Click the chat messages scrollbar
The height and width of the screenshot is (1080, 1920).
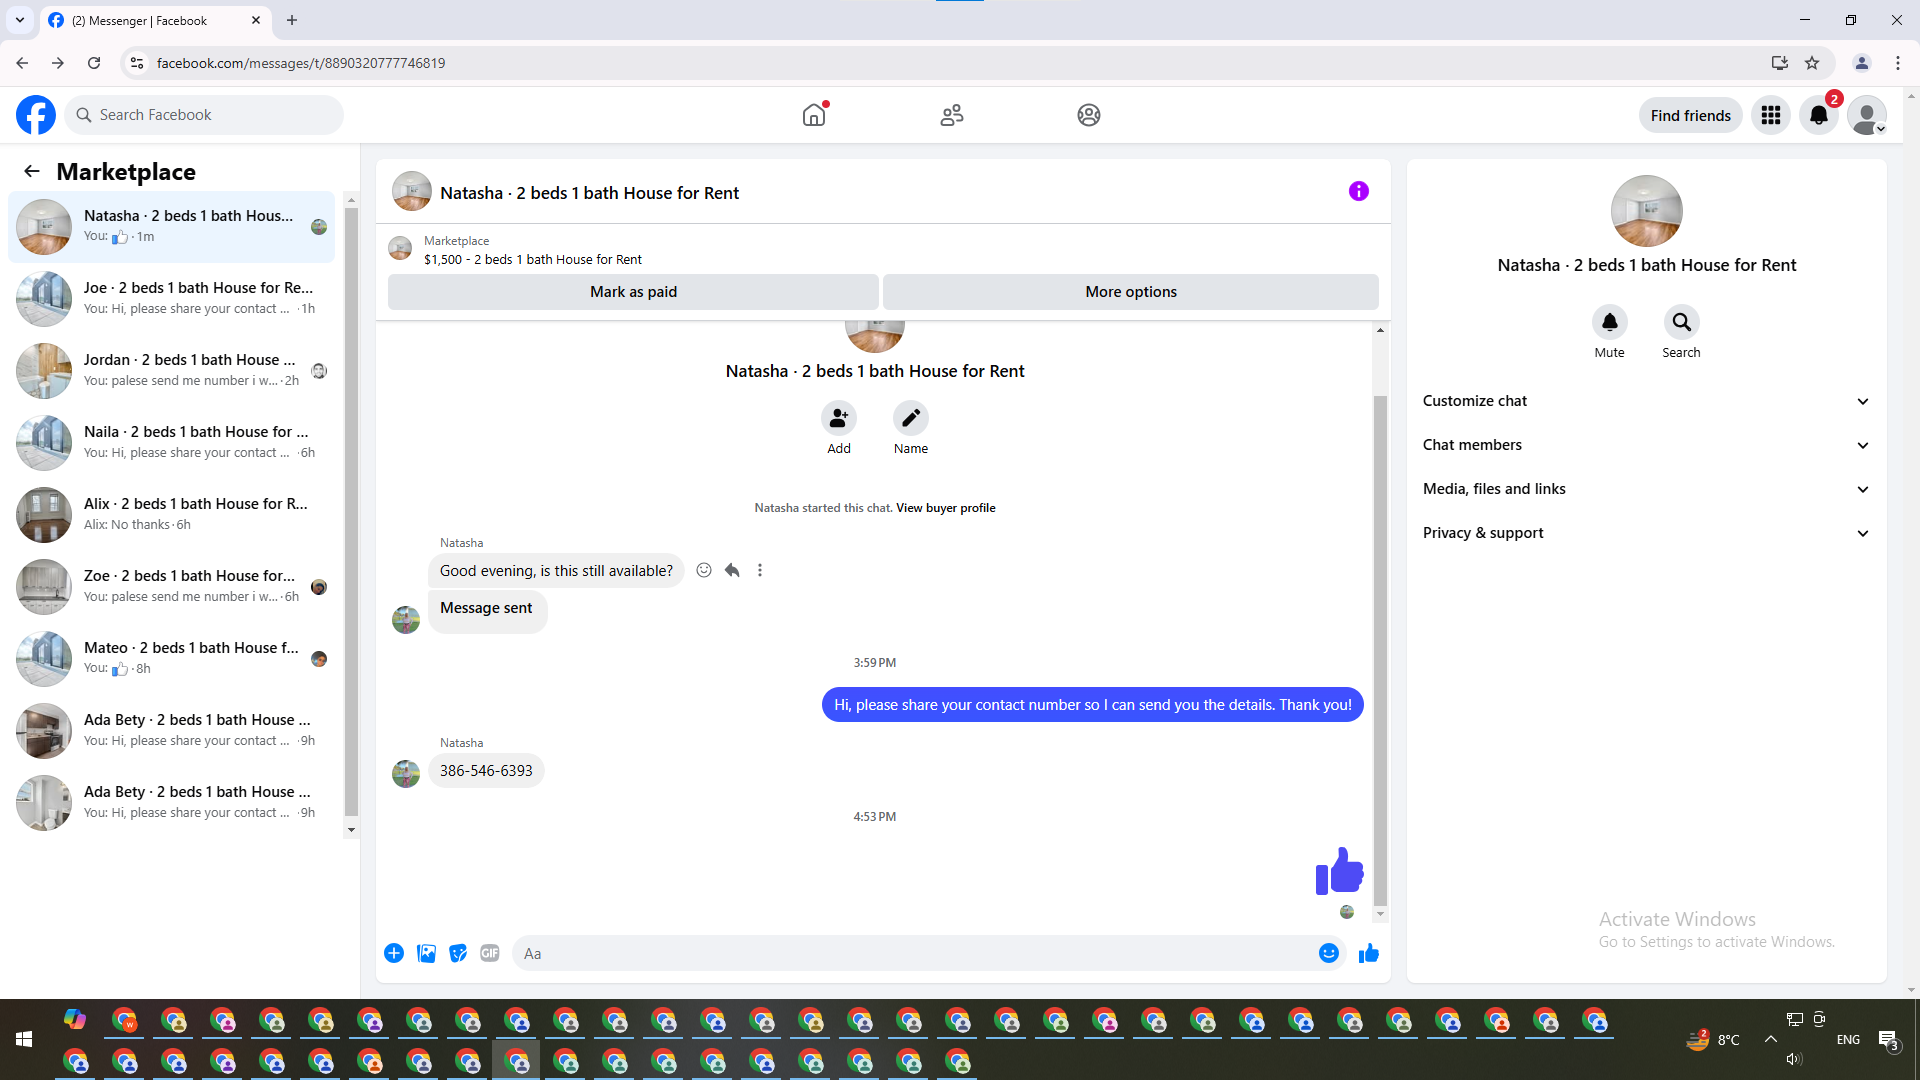(x=1380, y=650)
